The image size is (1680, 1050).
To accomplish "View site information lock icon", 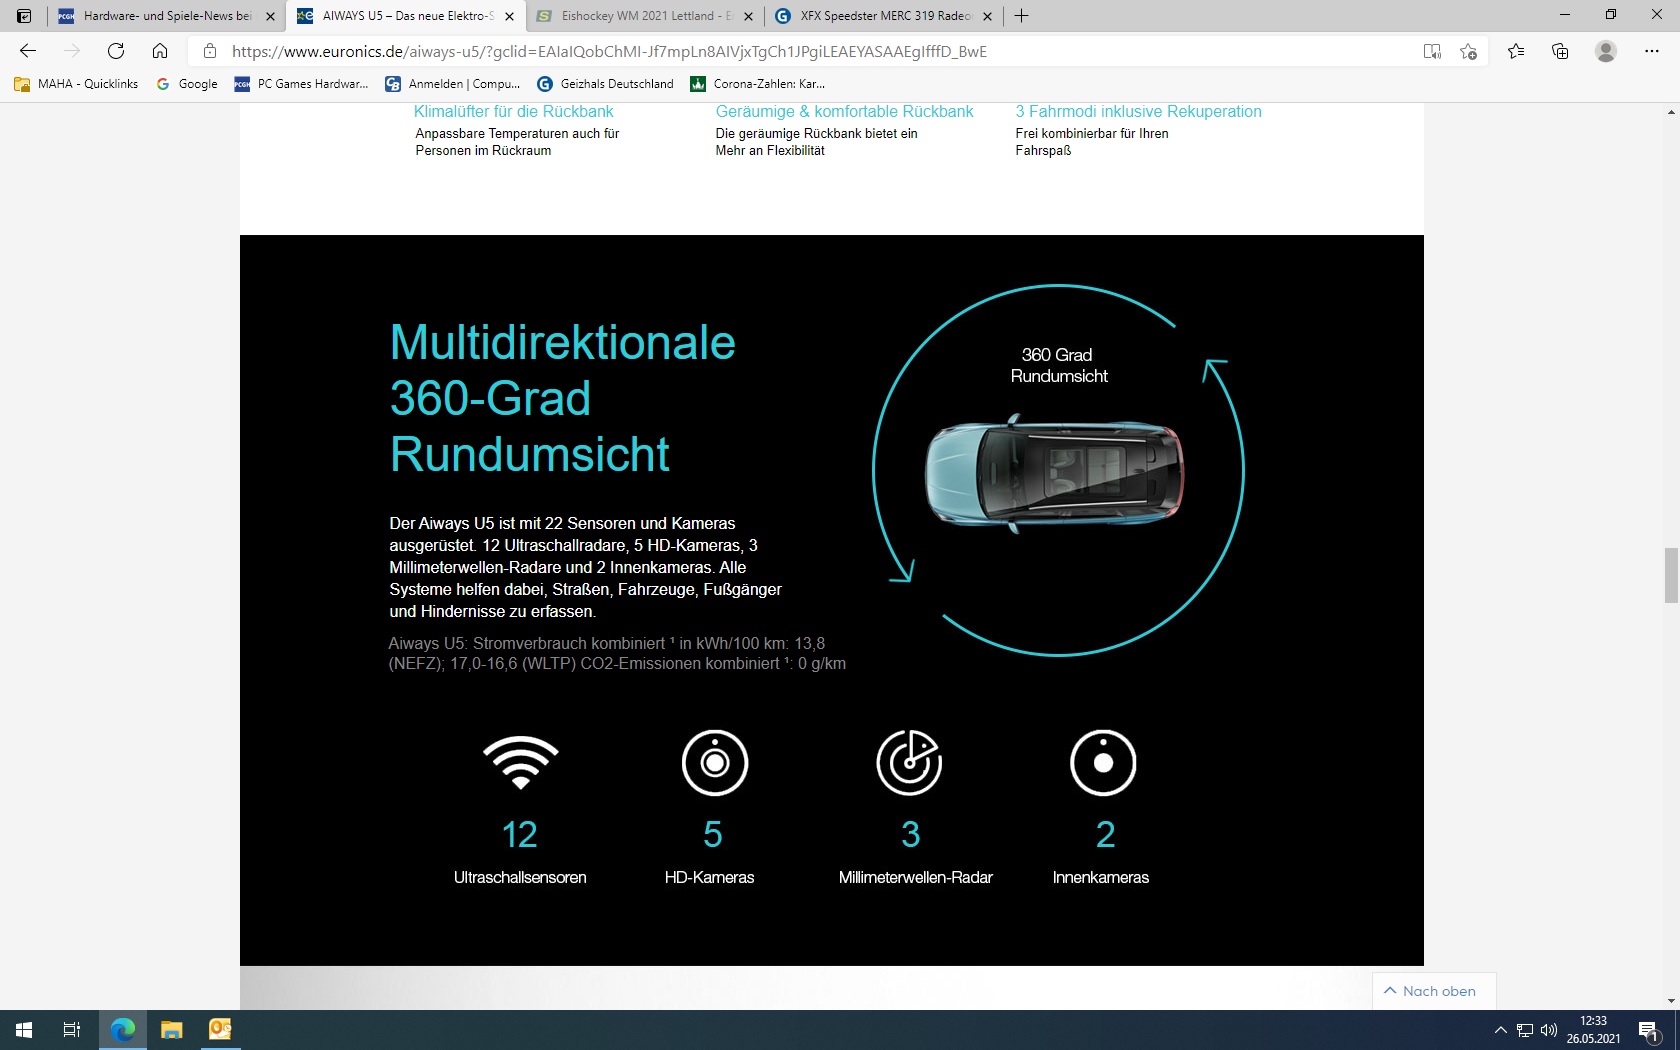I will [x=210, y=51].
